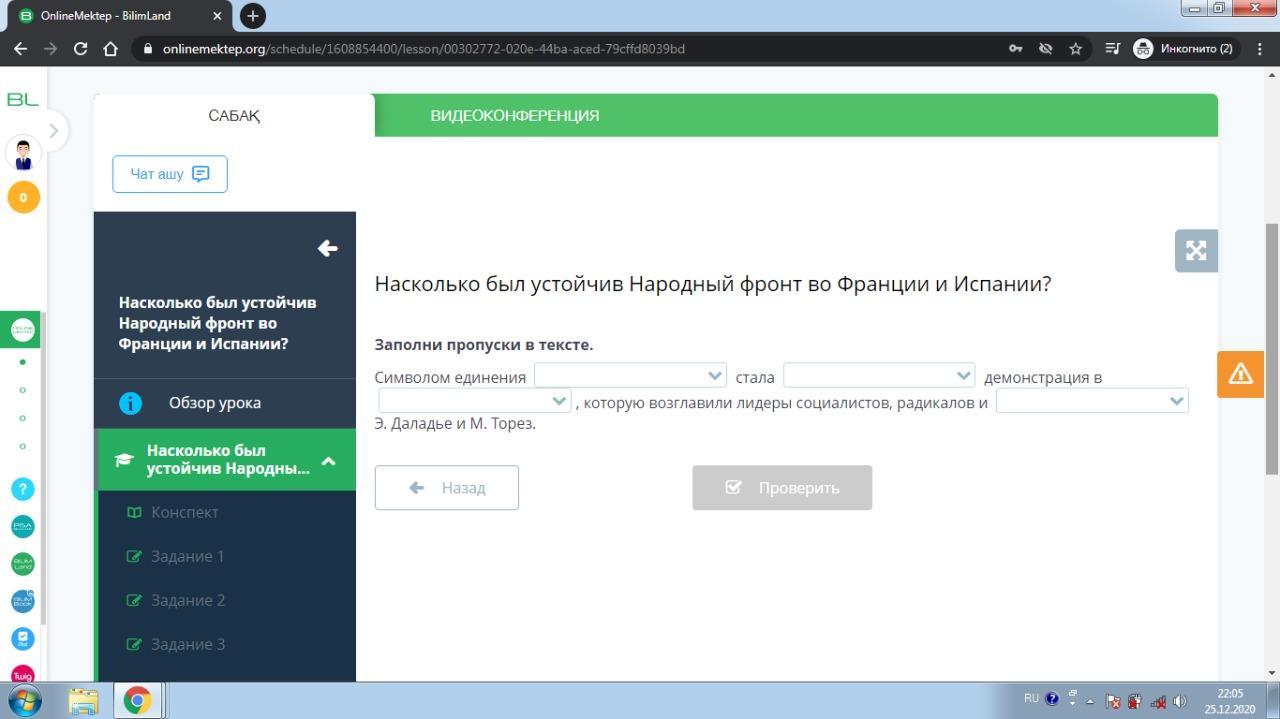Viewport: 1280px width, 719px height.
Task: Expand the left sidebar chevron
Action: (x=53, y=130)
